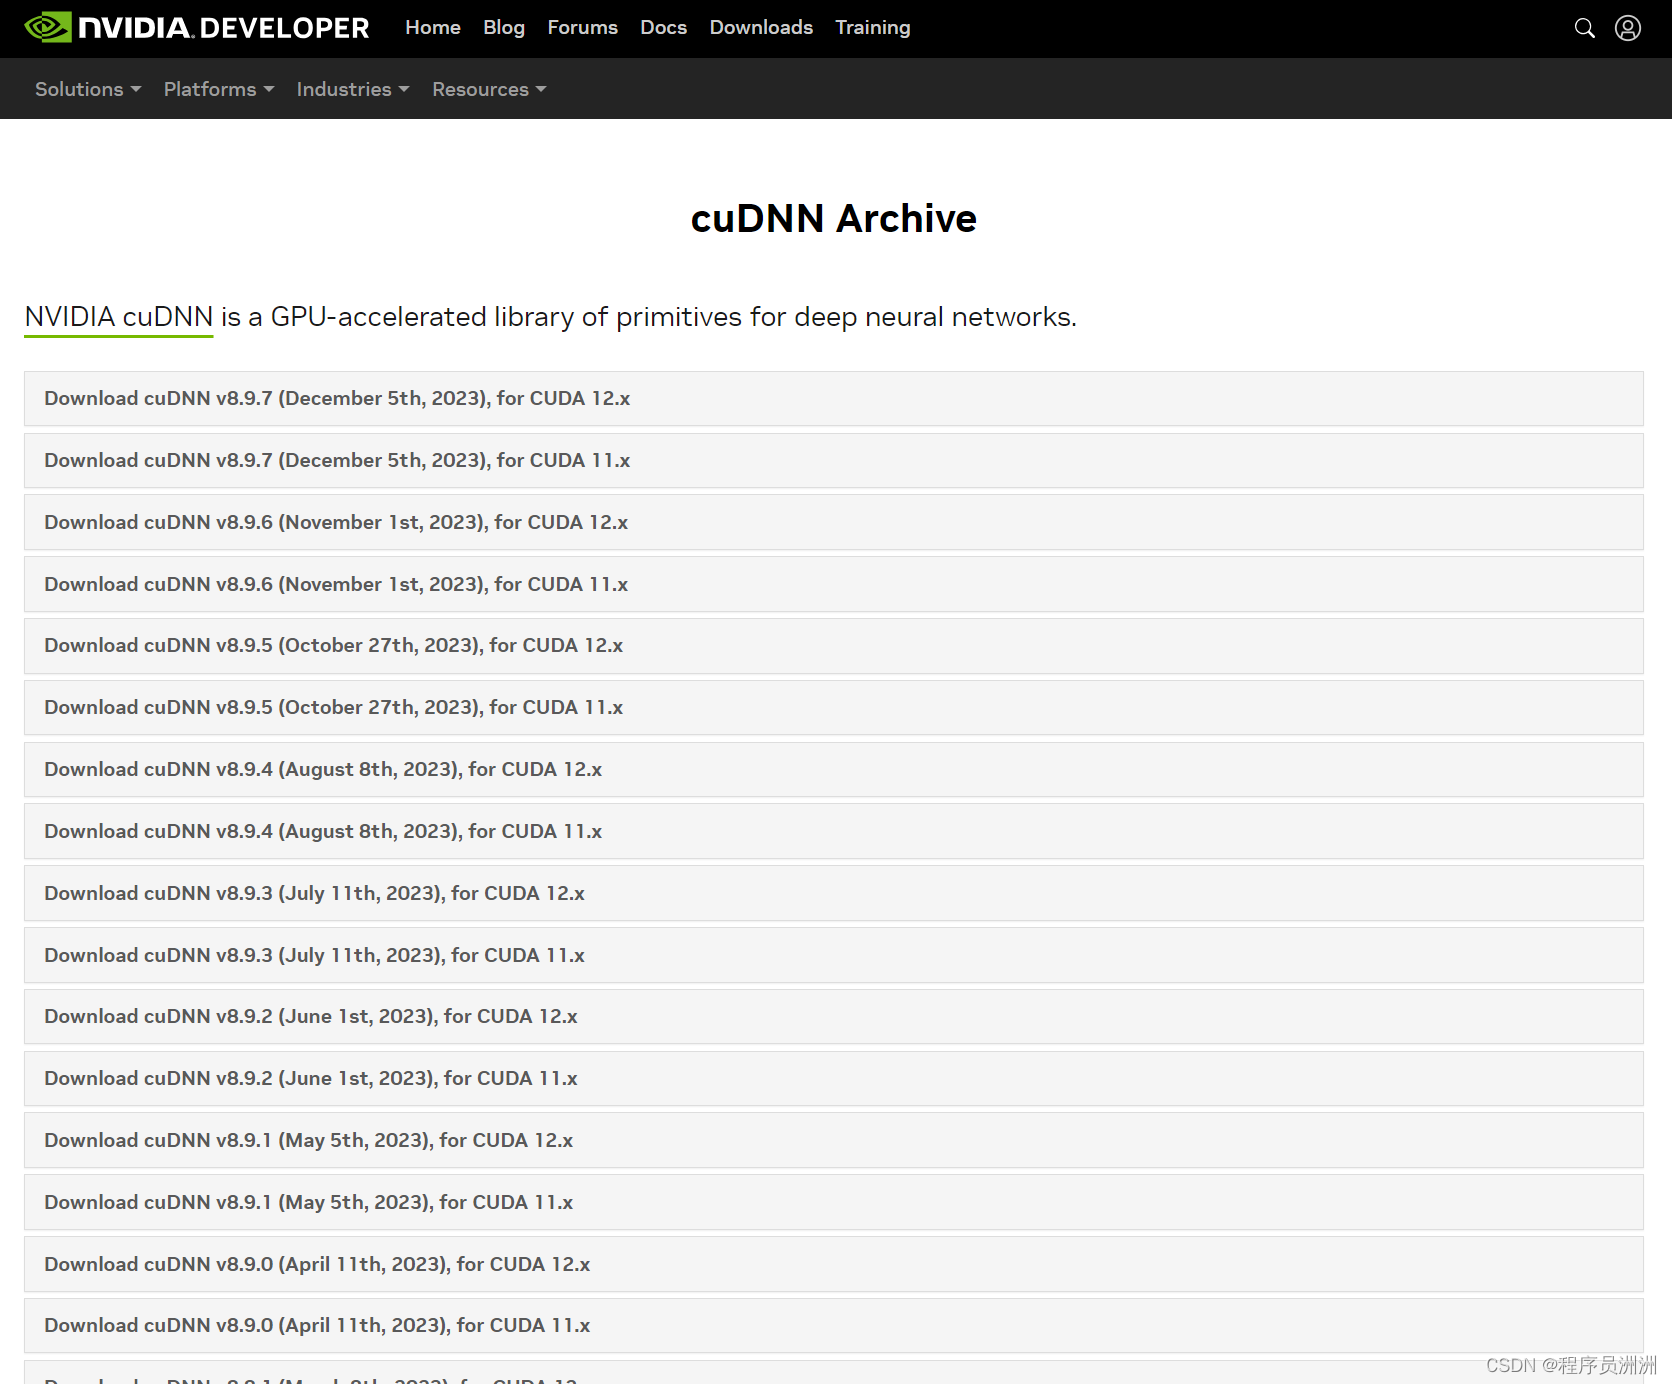The image size is (1672, 1384).
Task: Open the search magnifier icon
Action: [1584, 28]
